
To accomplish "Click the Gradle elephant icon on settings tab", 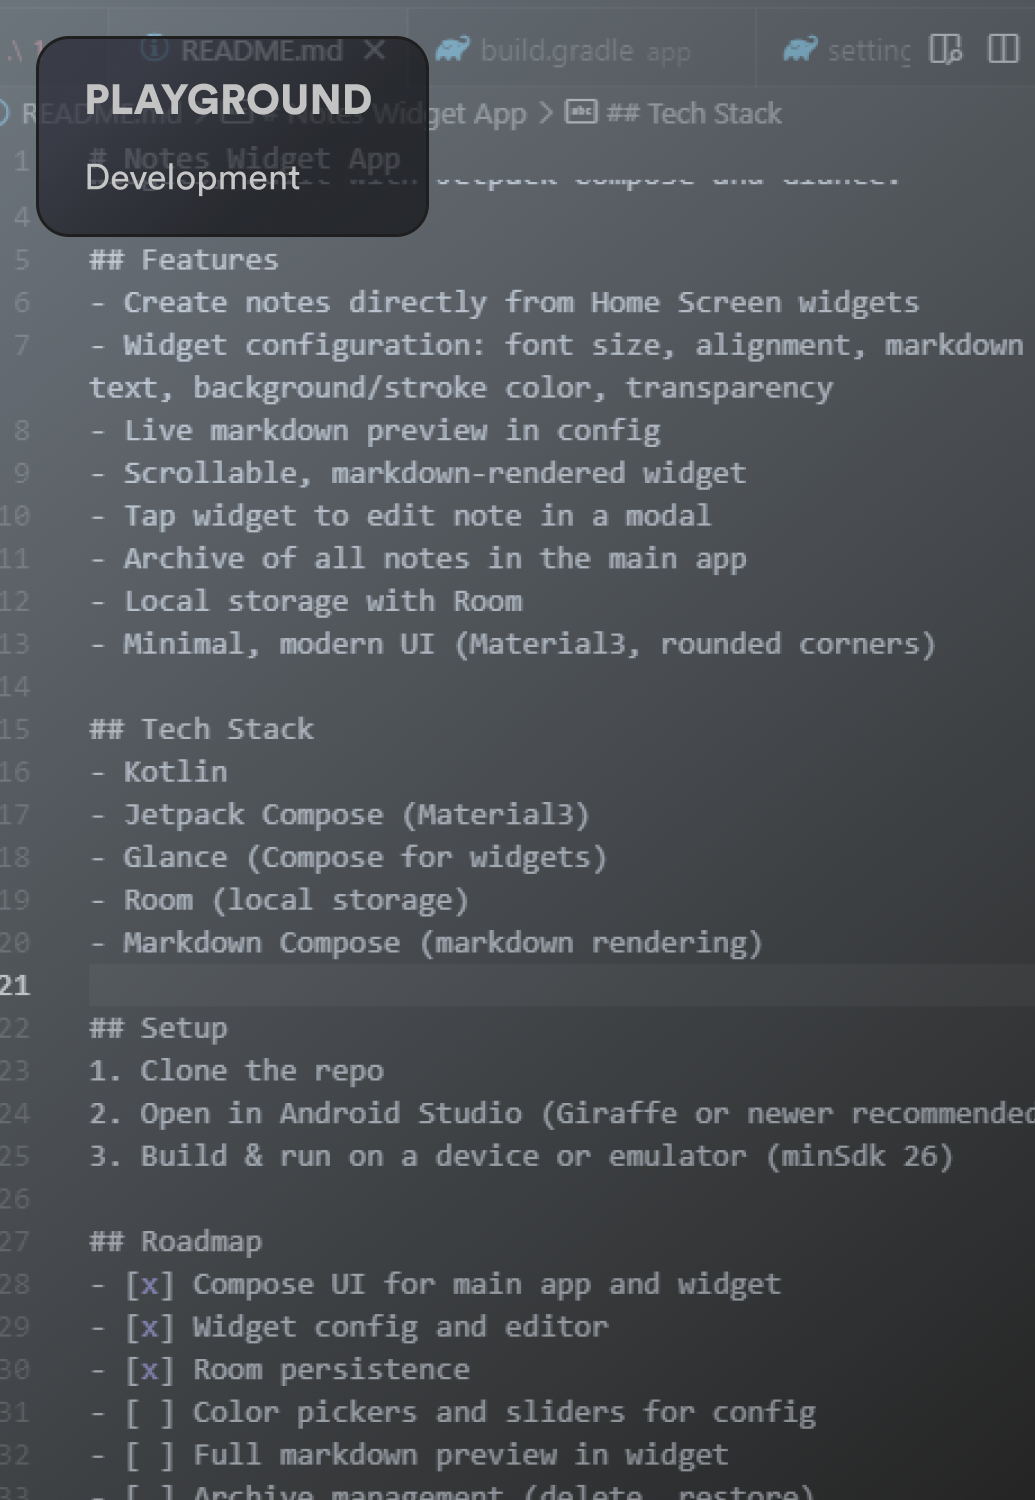I will click(800, 49).
